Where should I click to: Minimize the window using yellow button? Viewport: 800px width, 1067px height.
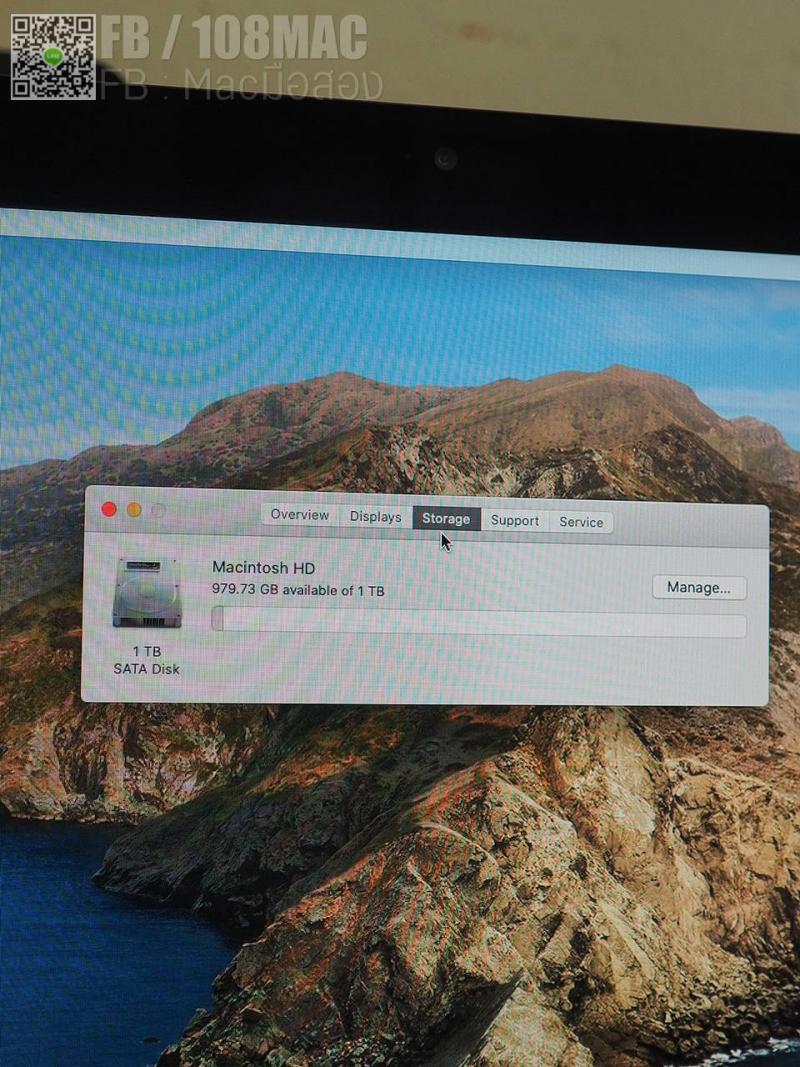click(134, 510)
